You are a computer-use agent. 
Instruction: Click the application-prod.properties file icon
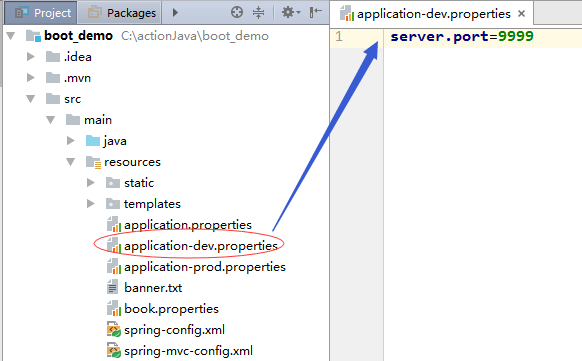point(114,267)
